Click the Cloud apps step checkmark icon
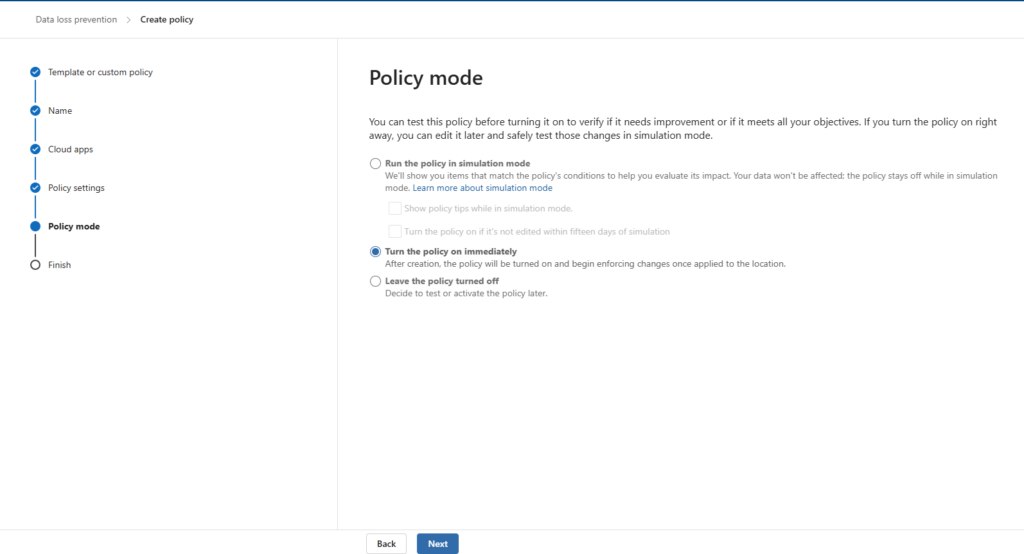This screenshot has height=554, width=1024. coord(35,149)
